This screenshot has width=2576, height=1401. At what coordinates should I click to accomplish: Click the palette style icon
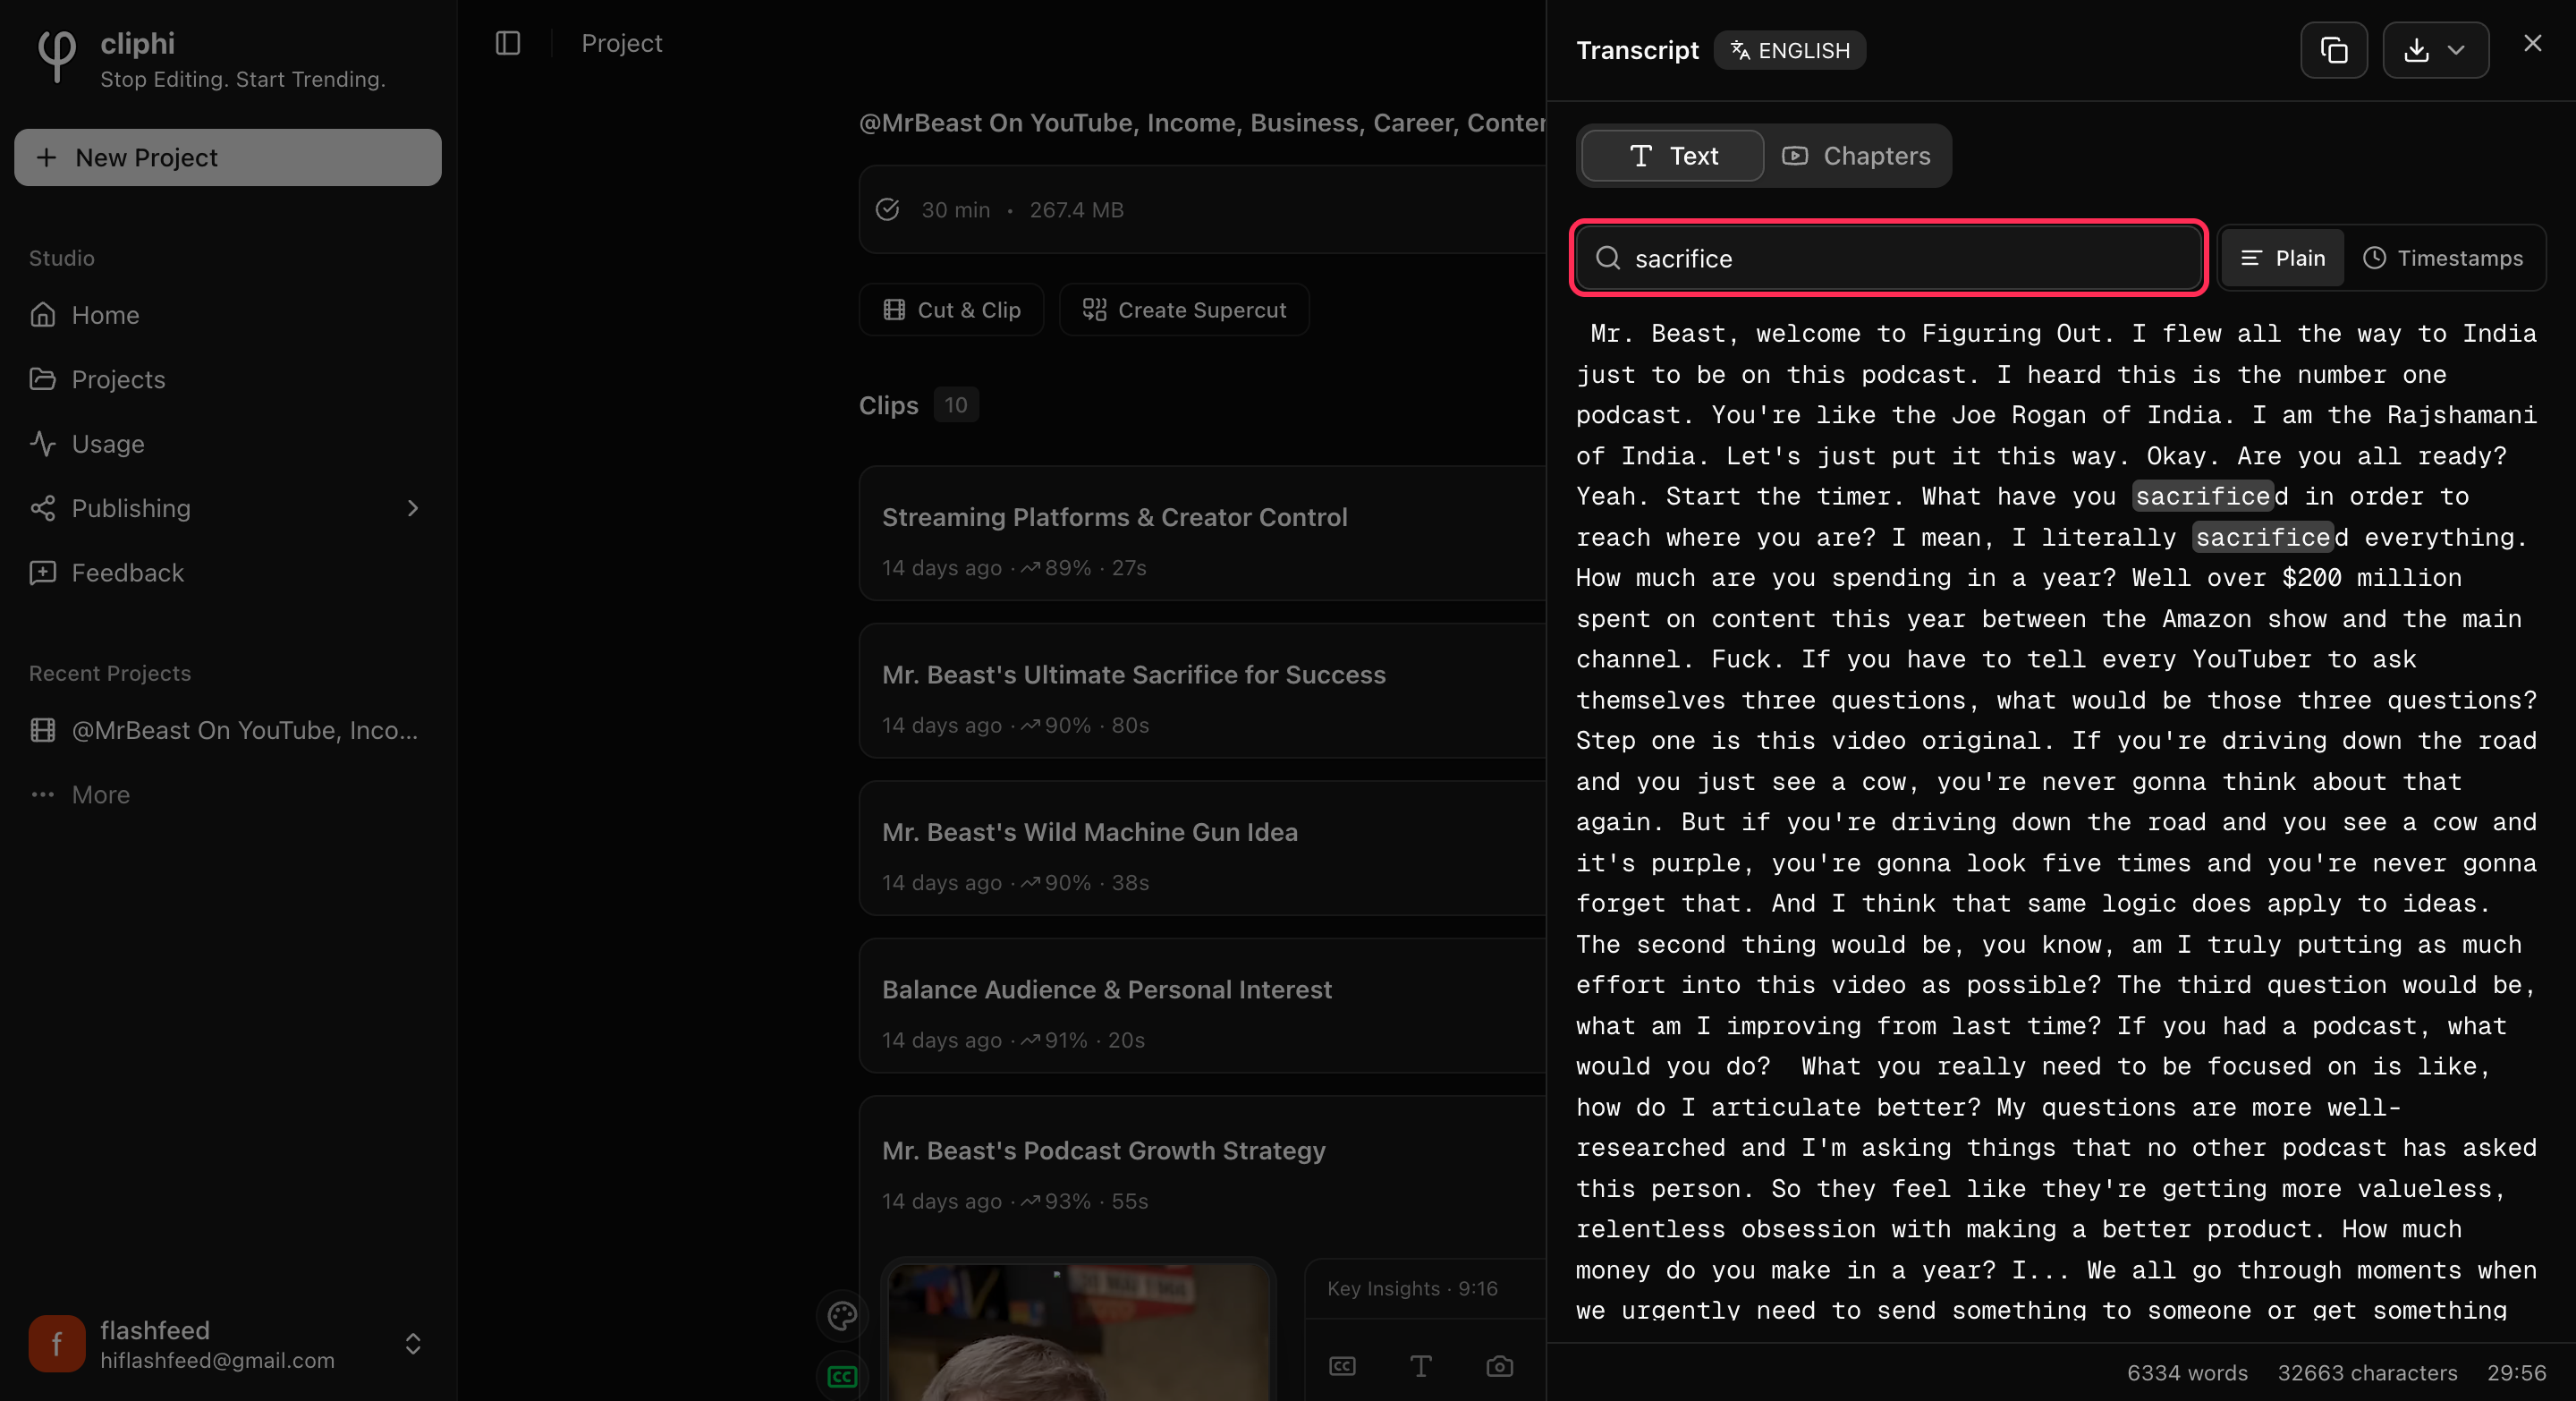(842, 1316)
